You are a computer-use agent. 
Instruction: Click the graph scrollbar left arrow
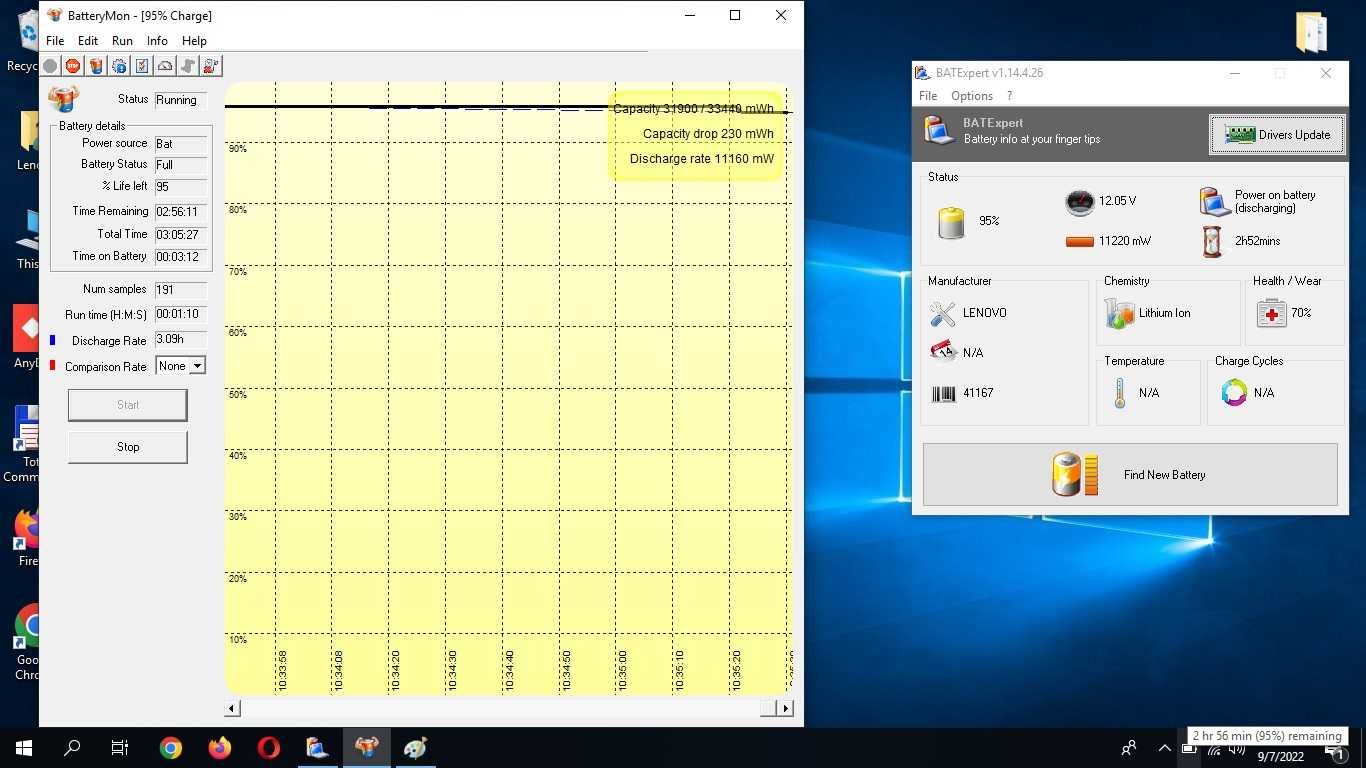[232, 708]
